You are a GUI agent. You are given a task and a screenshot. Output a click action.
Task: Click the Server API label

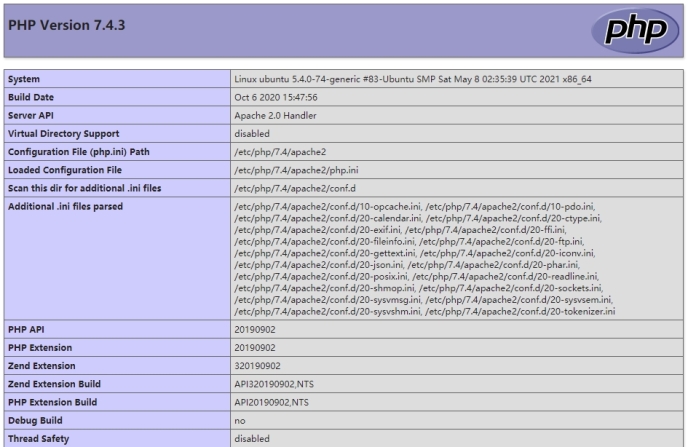coord(31,115)
